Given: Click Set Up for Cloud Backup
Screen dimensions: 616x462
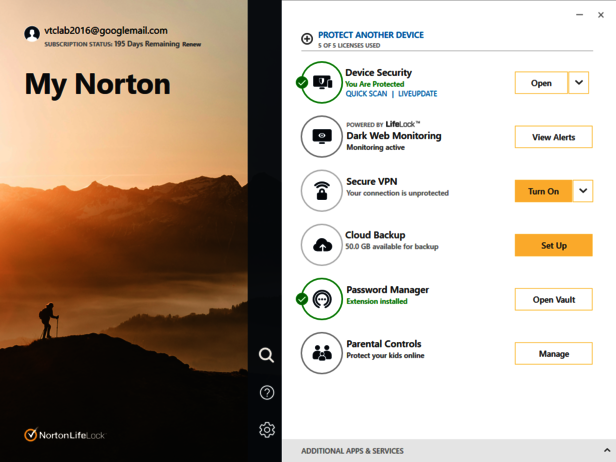Looking at the screenshot, I should (x=553, y=245).
